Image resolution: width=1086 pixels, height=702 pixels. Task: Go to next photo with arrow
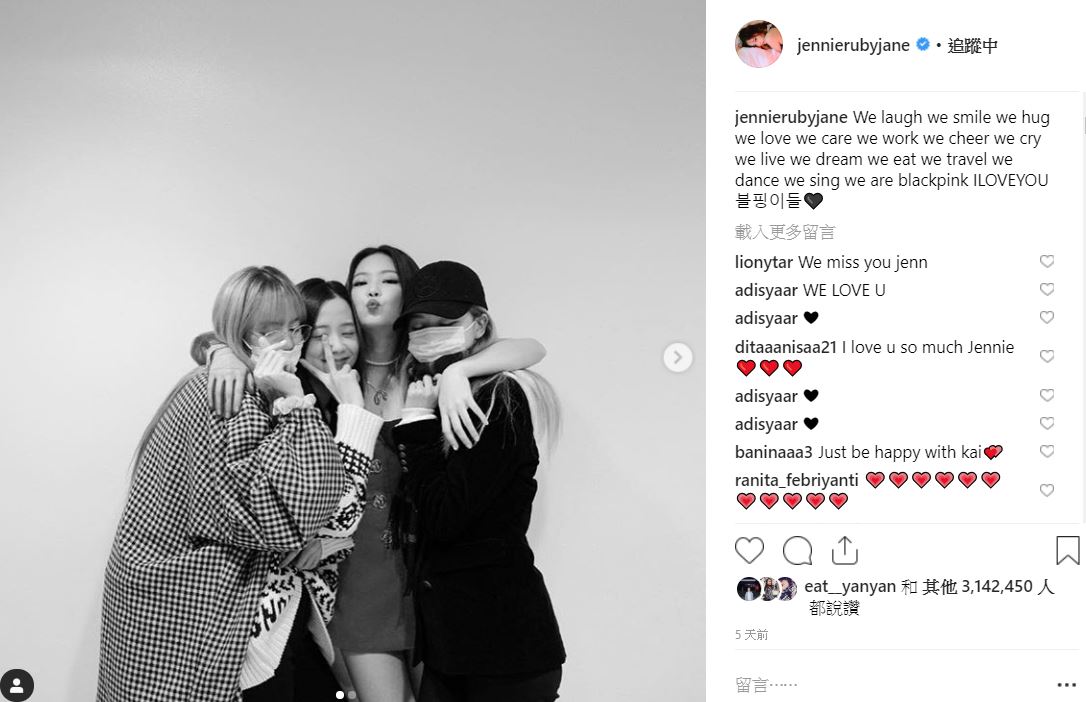(677, 357)
